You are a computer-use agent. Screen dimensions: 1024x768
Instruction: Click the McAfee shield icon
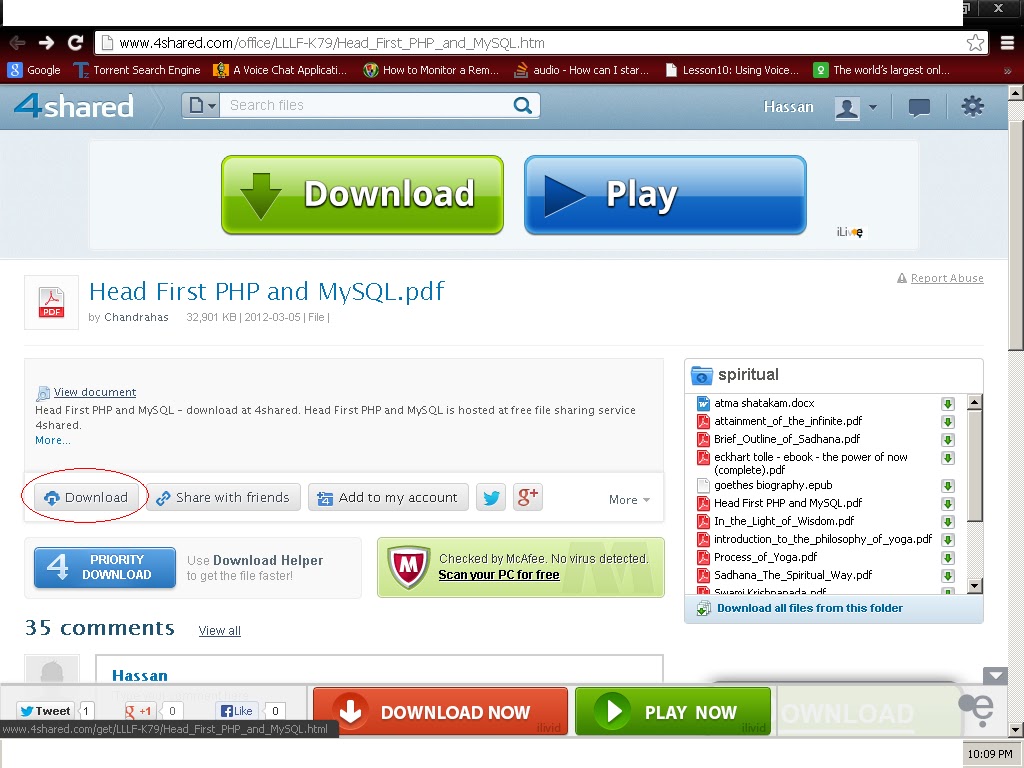click(409, 567)
